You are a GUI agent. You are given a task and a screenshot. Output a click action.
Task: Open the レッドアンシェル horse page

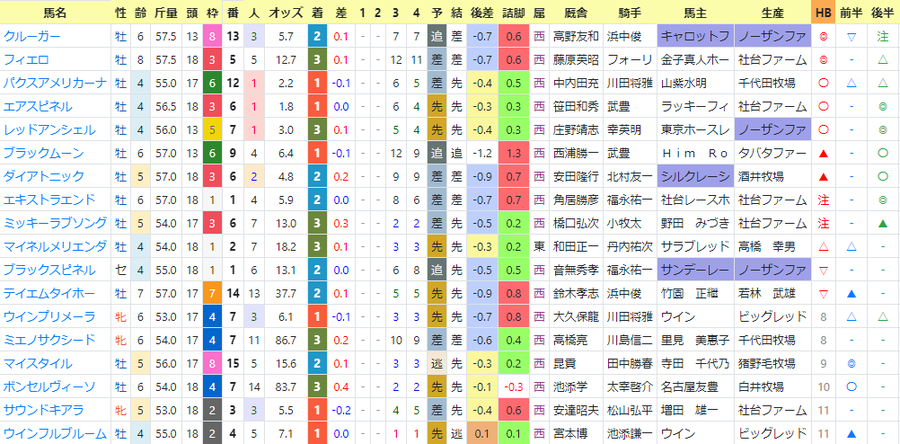[49, 130]
